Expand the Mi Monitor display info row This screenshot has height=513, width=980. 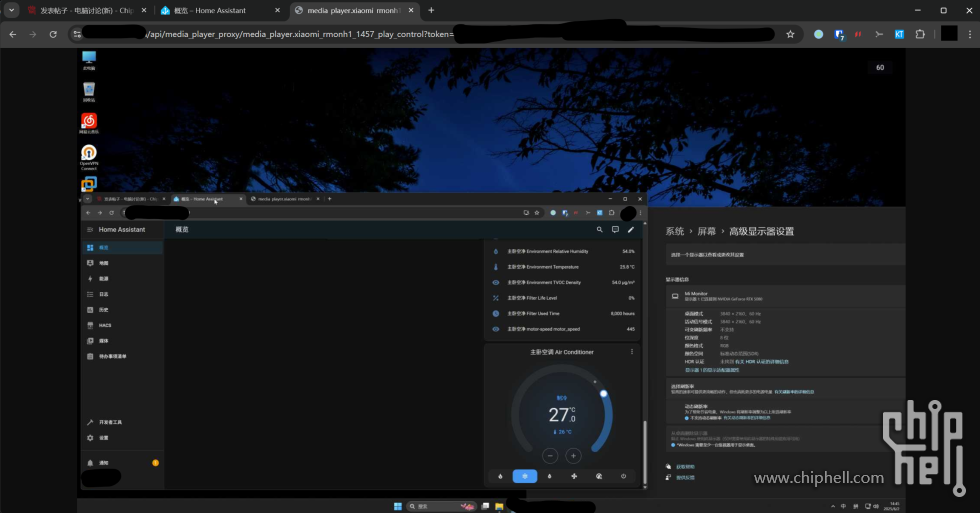(786, 296)
